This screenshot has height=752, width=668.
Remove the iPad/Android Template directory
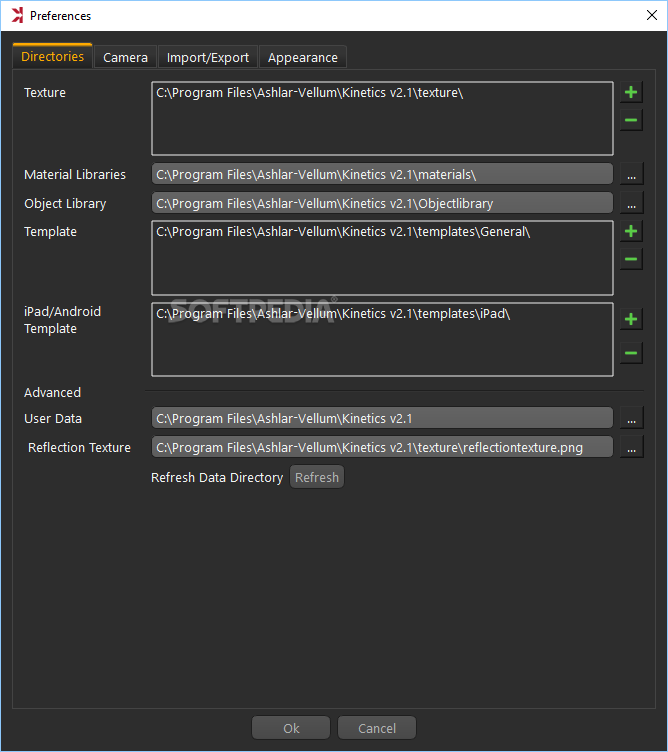point(631,353)
